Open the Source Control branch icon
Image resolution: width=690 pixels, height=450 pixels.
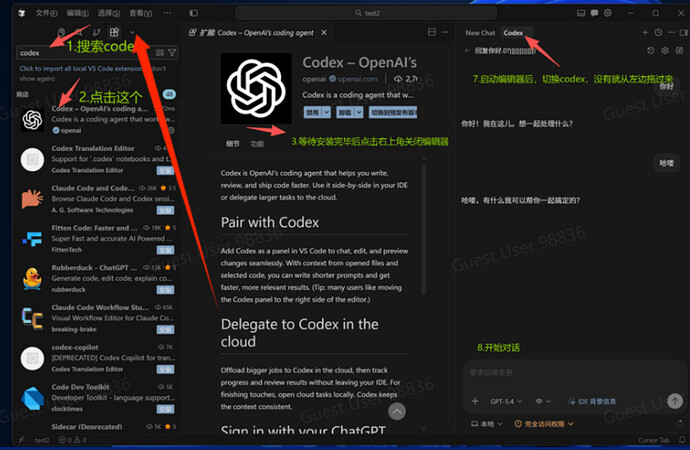[x=96, y=32]
